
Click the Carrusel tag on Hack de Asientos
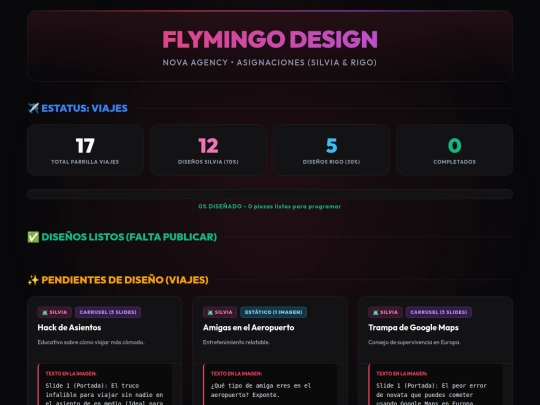(x=108, y=312)
